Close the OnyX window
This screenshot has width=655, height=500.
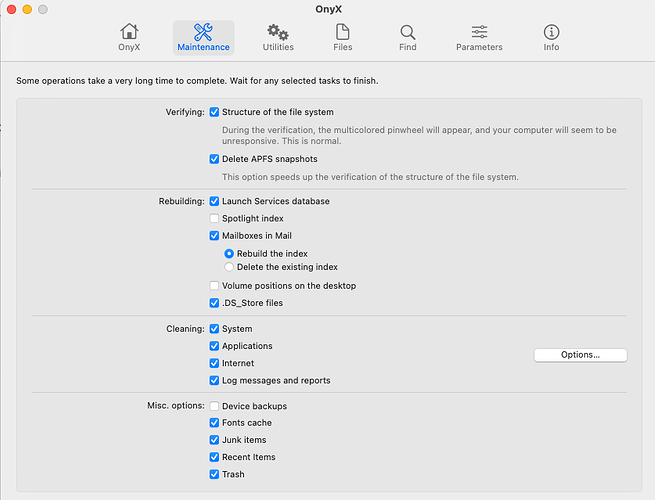coord(12,9)
